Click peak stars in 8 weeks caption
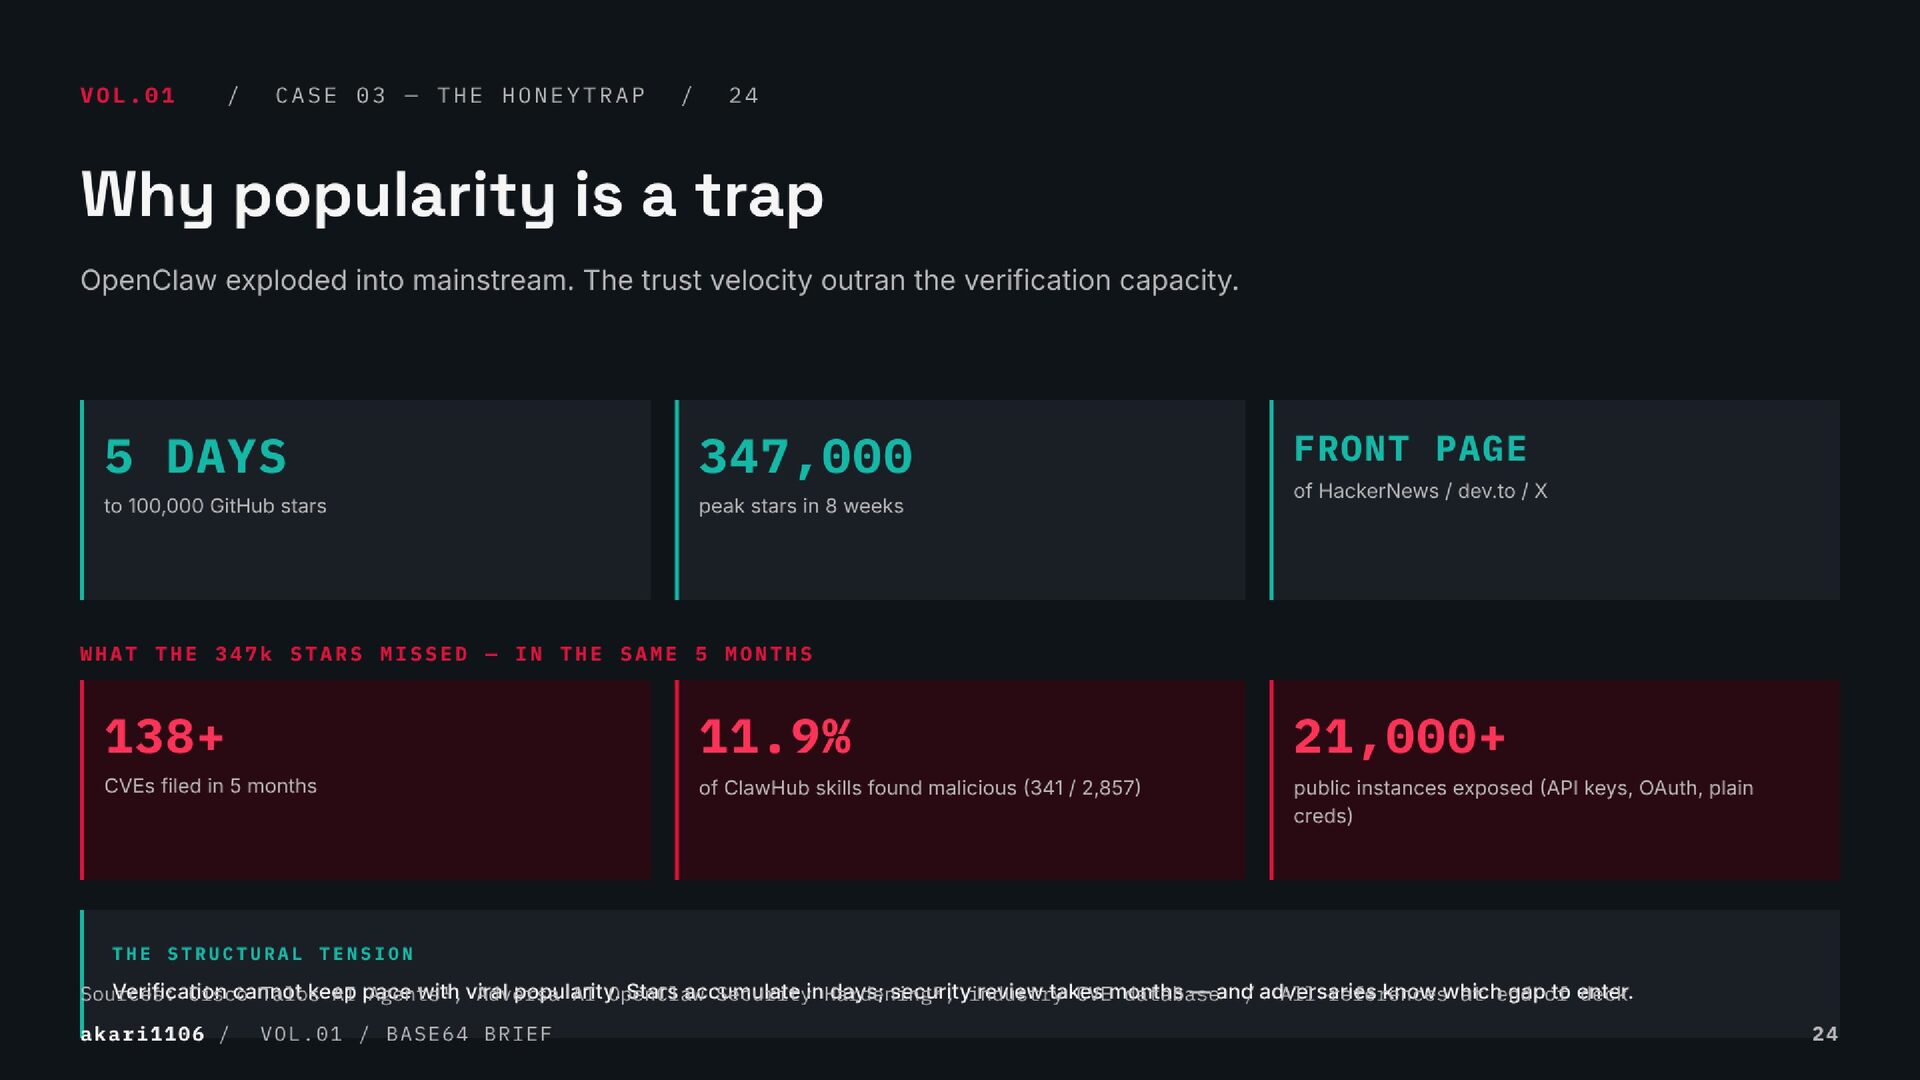Viewport: 1920px width, 1080px height. coord(801,506)
